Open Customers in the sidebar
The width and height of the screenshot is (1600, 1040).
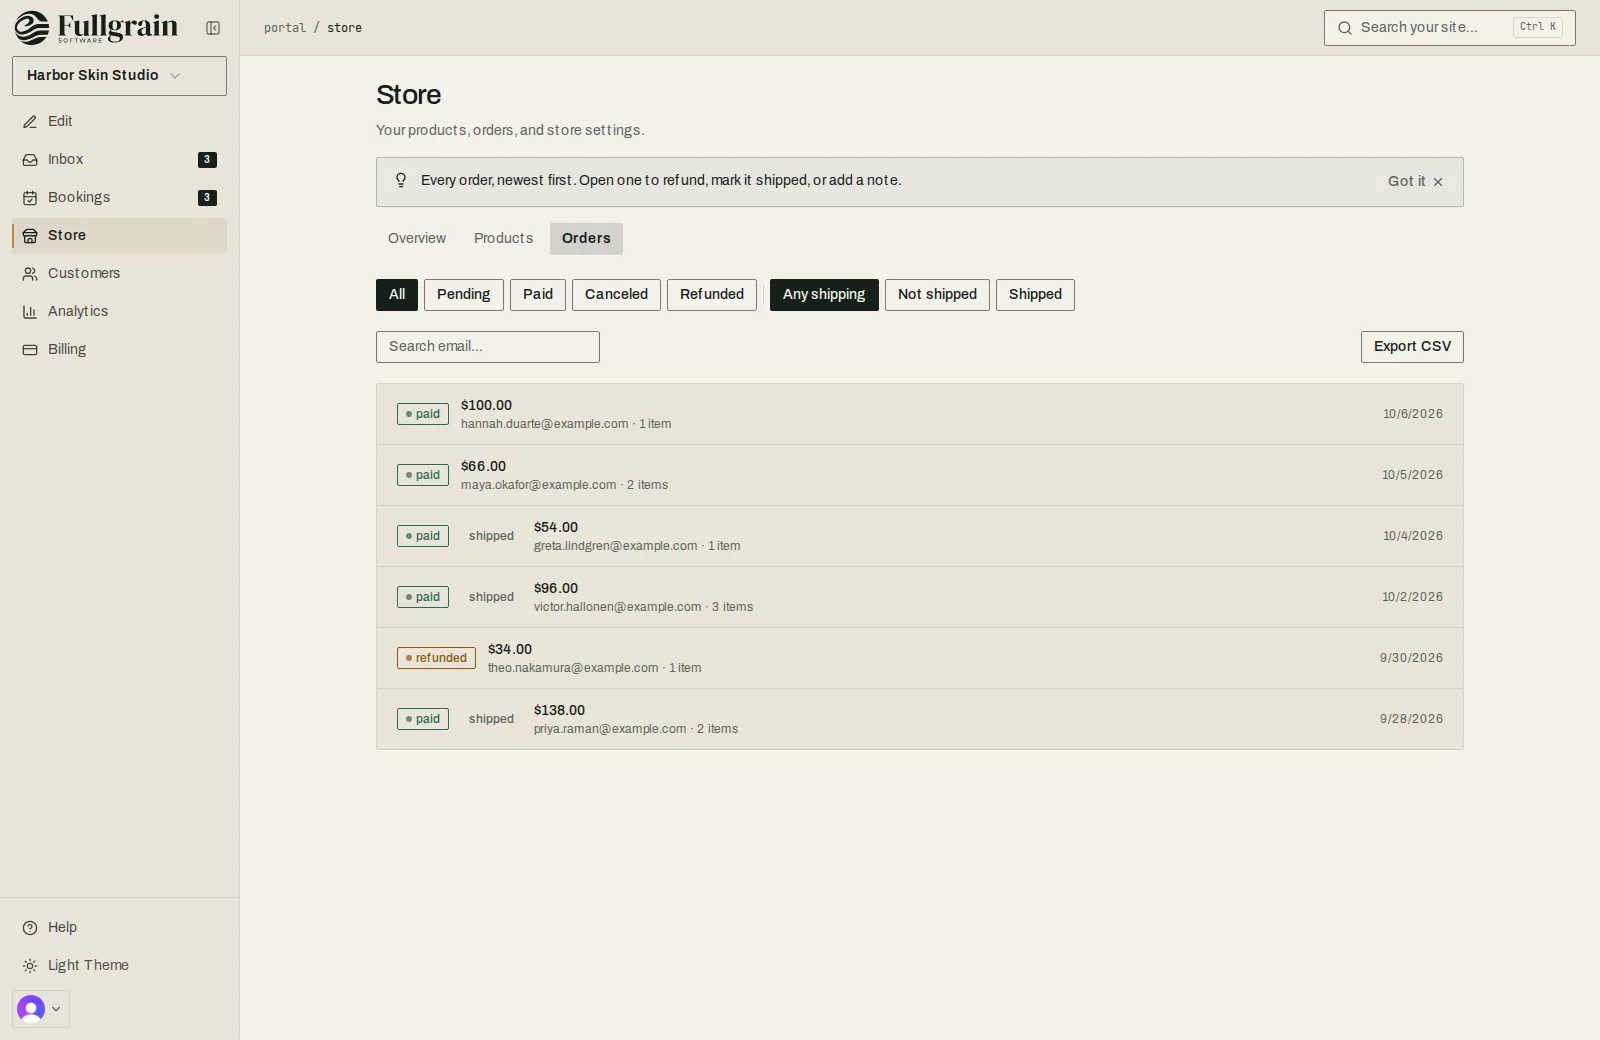pyautogui.click(x=119, y=274)
